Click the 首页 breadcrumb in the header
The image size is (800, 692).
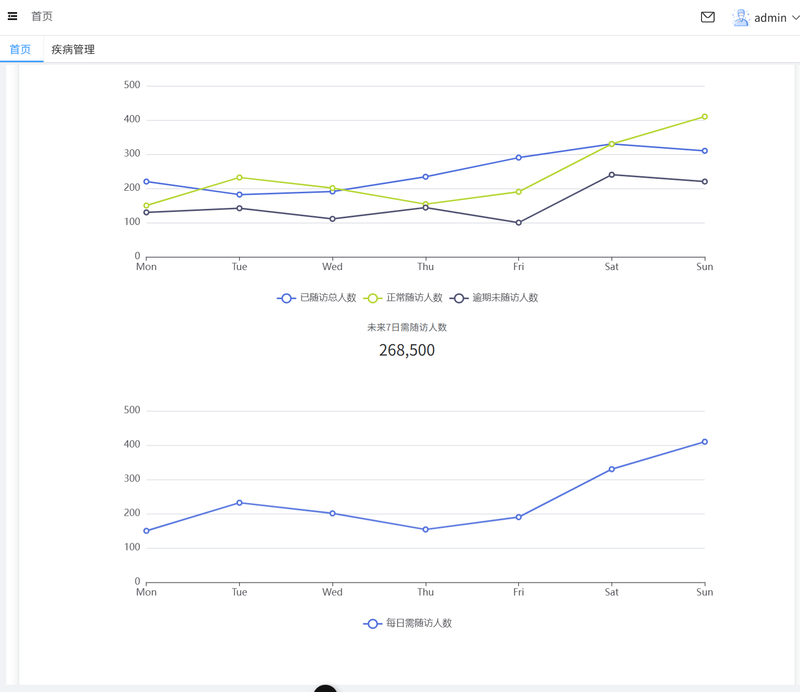pyautogui.click(x=42, y=16)
